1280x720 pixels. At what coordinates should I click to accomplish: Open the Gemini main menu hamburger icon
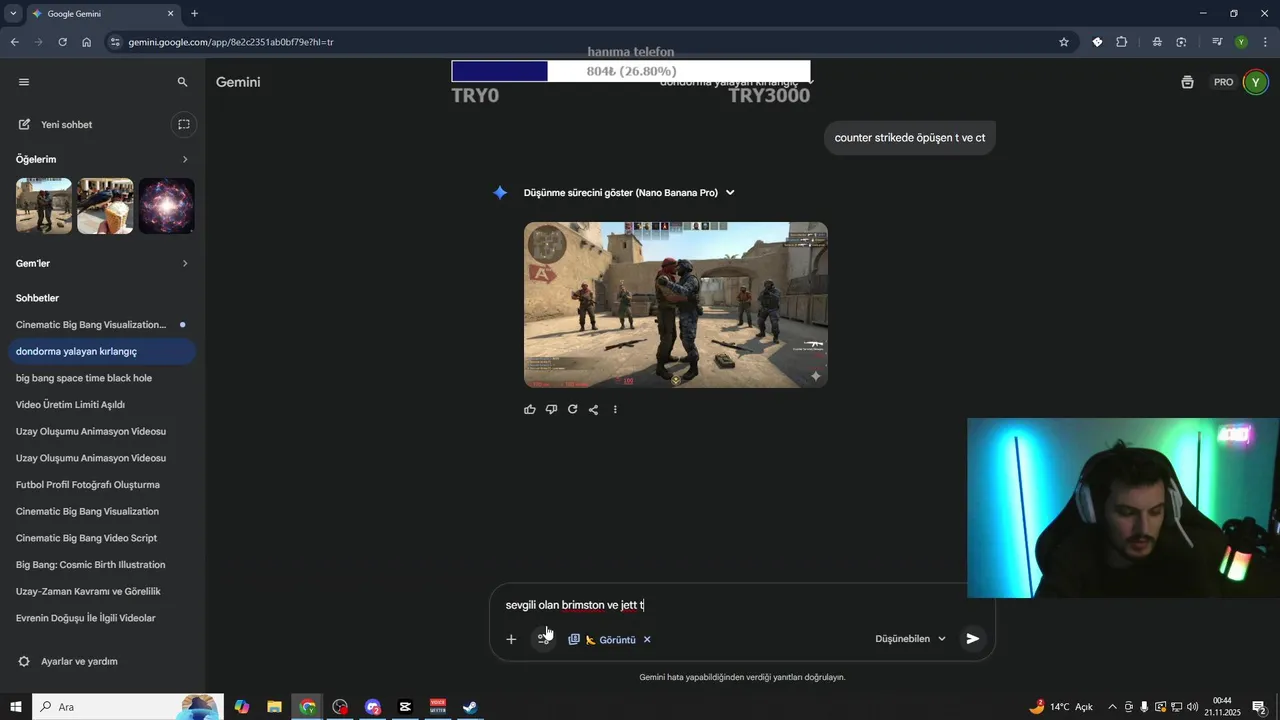pyautogui.click(x=24, y=82)
